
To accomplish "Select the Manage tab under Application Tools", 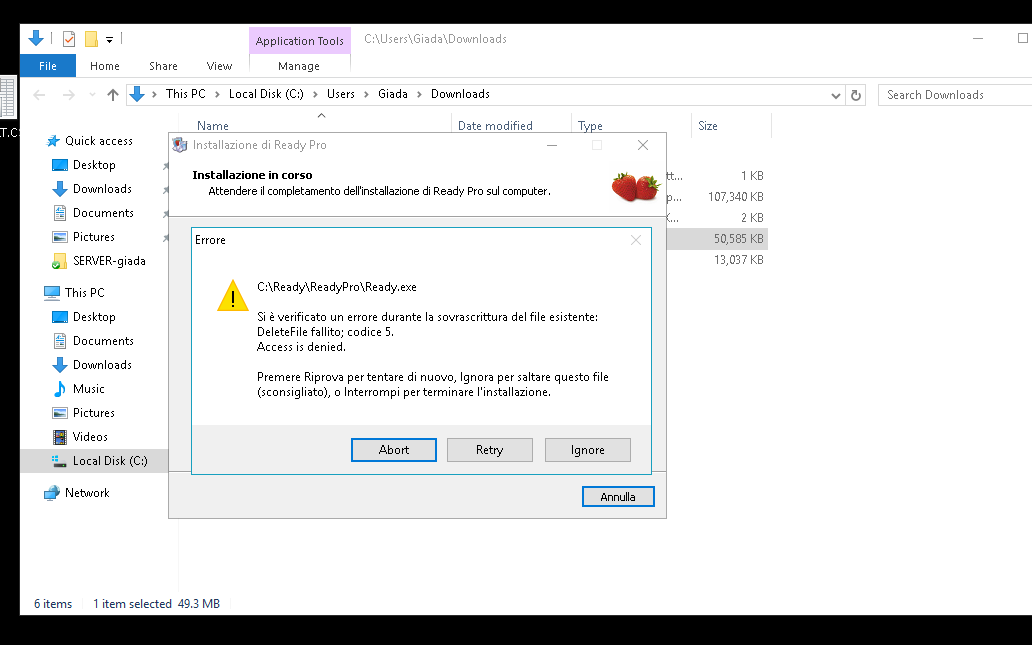I will (299, 66).
